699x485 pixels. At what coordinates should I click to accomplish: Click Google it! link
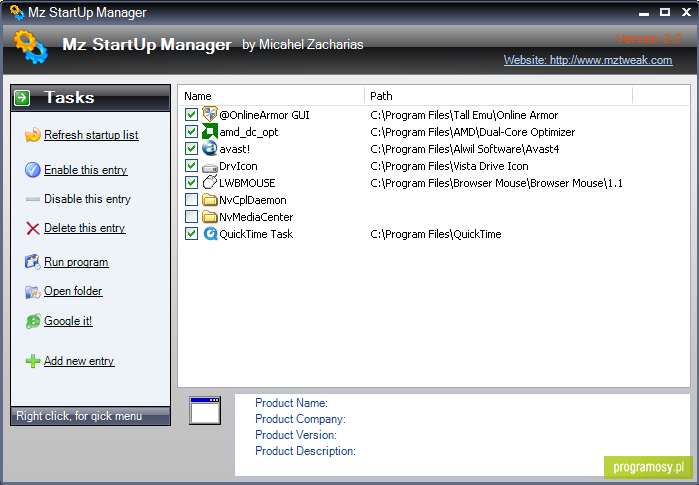(x=68, y=321)
